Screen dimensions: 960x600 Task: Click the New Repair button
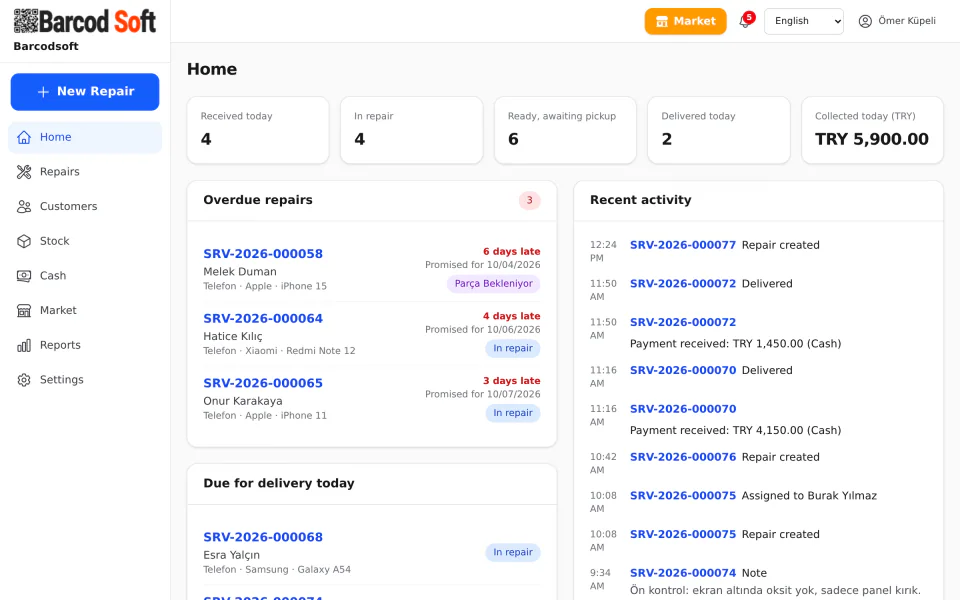click(84, 92)
